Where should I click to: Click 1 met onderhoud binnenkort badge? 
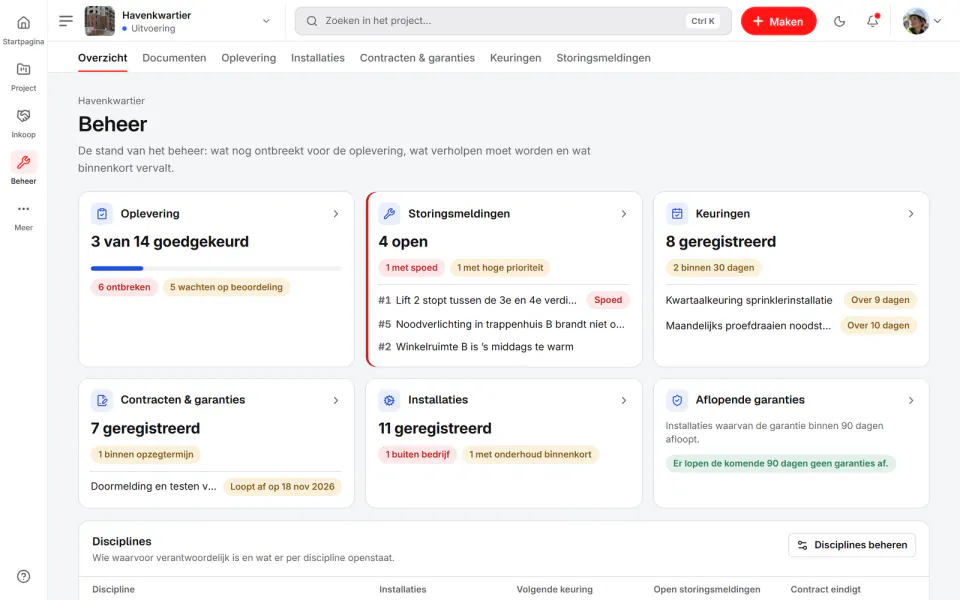[x=530, y=454]
